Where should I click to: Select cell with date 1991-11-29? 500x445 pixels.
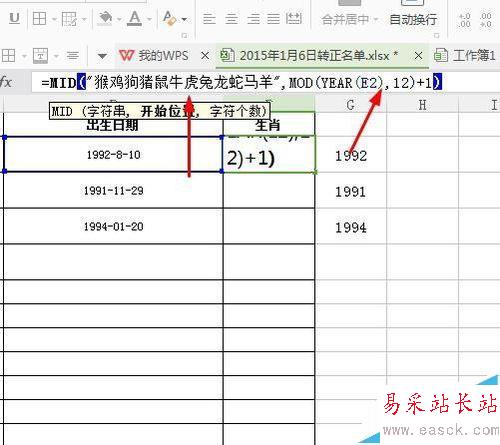[x=113, y=191]
